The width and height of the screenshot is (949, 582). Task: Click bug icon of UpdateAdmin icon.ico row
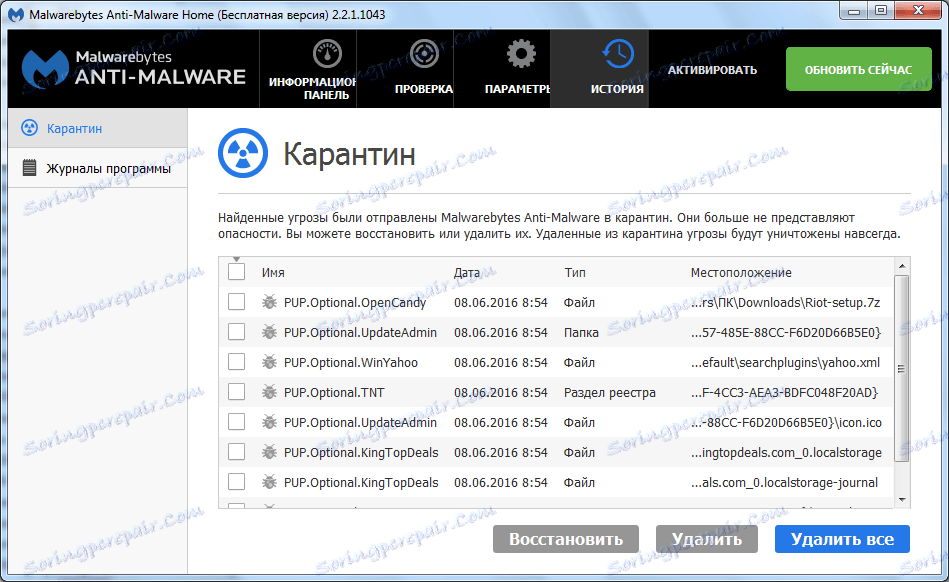[x=269, y=422]
